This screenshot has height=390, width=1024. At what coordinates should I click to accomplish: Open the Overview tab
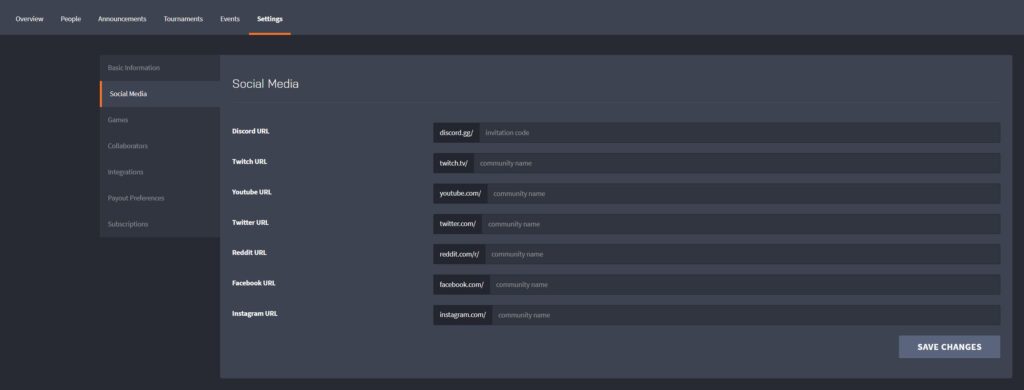[29, 19]
